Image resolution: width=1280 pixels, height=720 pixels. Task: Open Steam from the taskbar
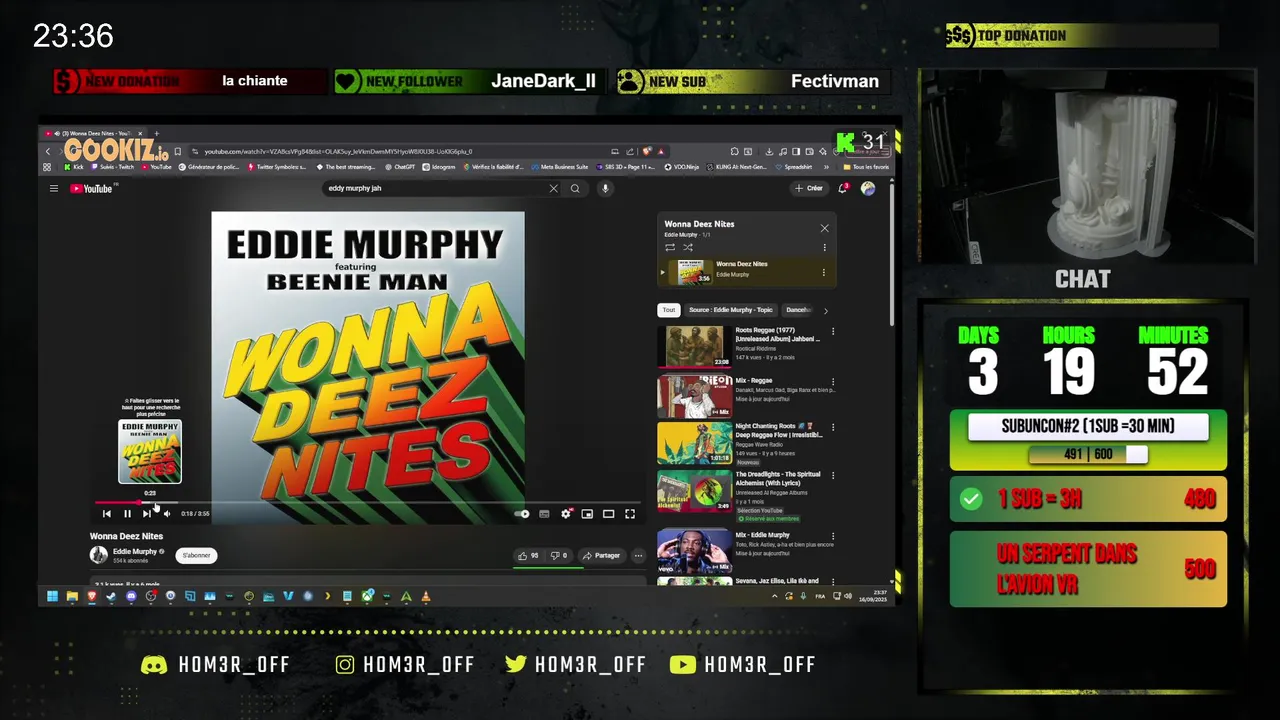pyautogui.click(x=111, y=597)
